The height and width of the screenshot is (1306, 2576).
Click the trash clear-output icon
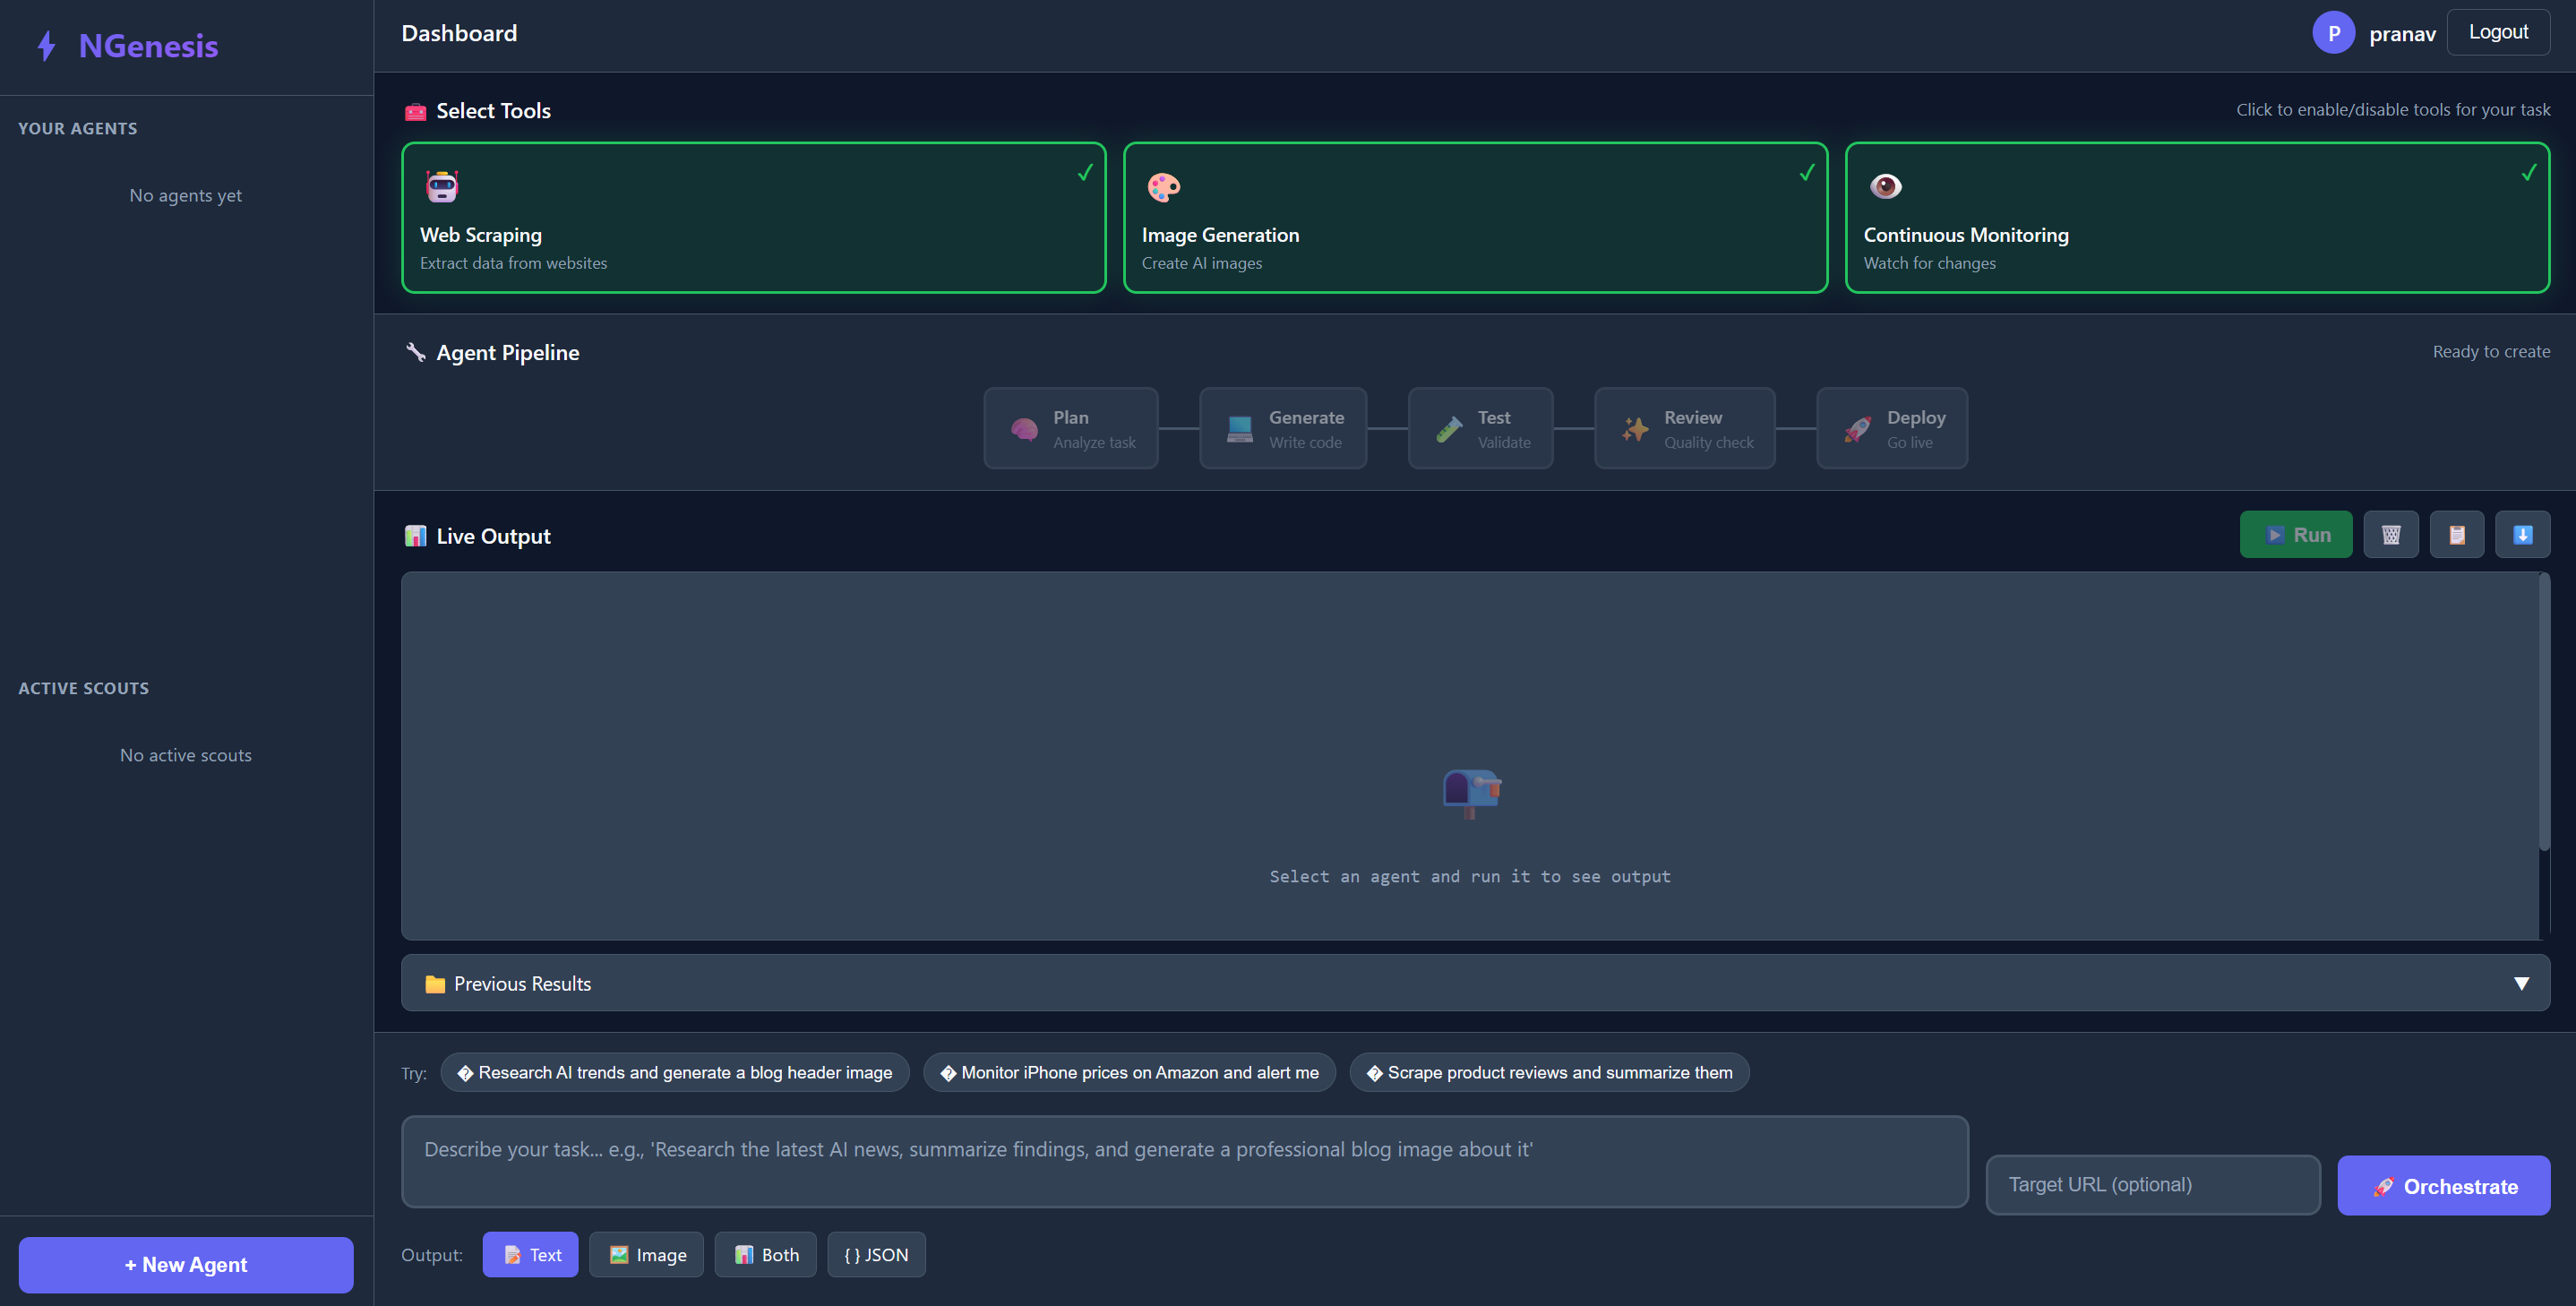coord(2390,535)
